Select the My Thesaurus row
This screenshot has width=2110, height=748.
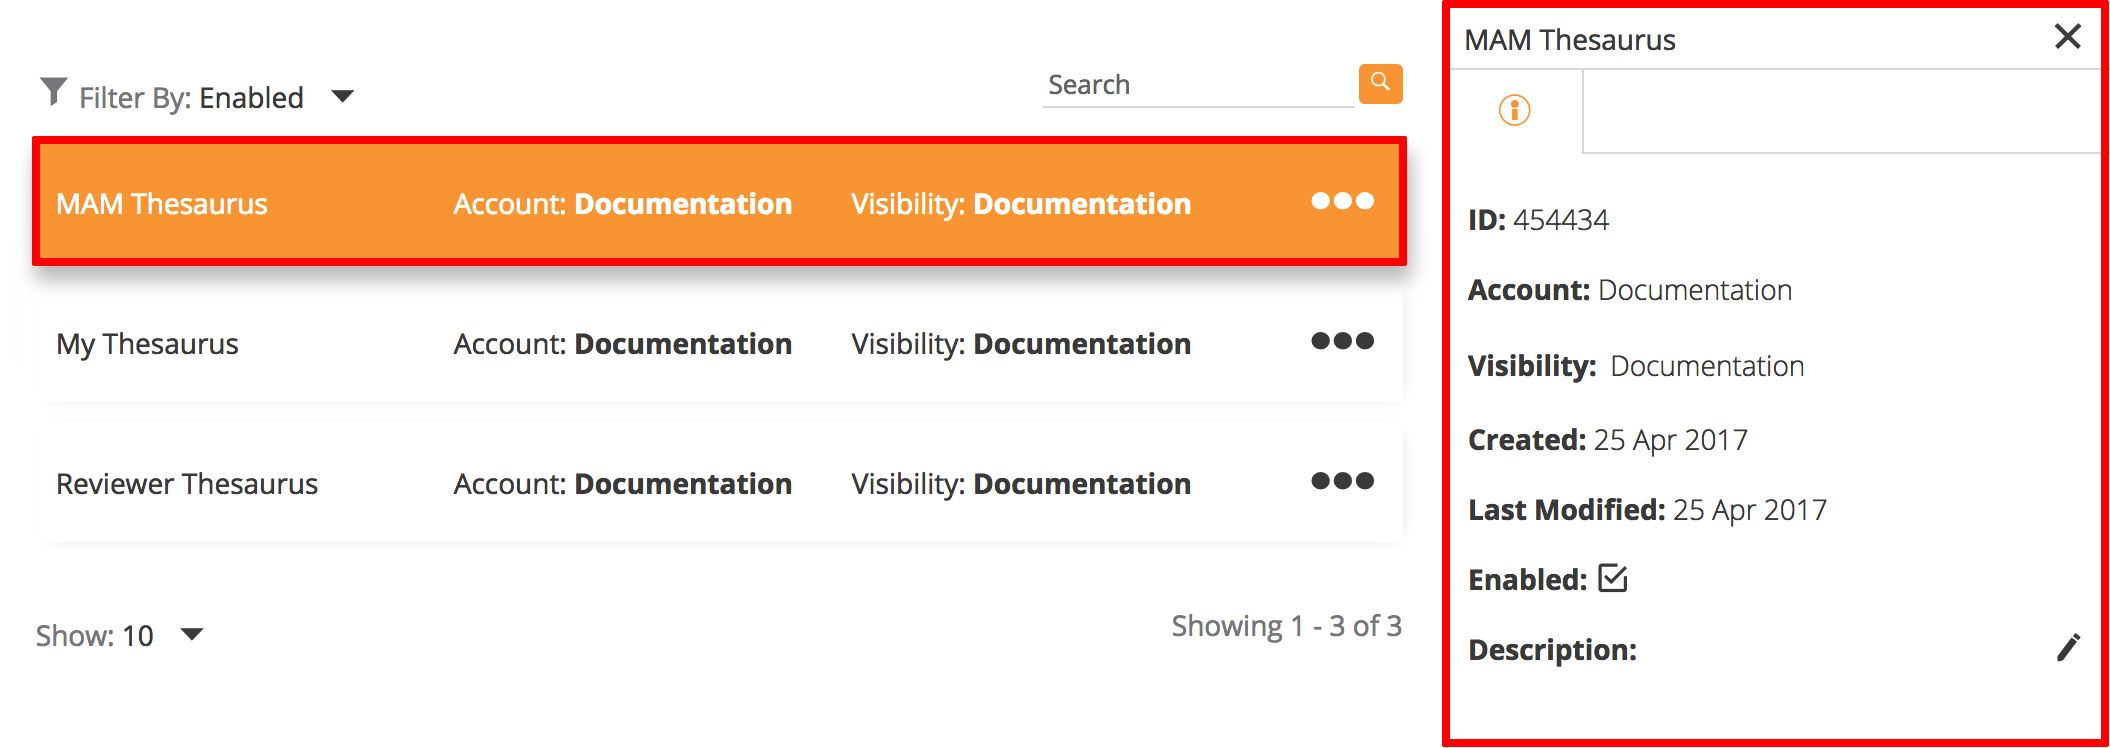[147, 344]
